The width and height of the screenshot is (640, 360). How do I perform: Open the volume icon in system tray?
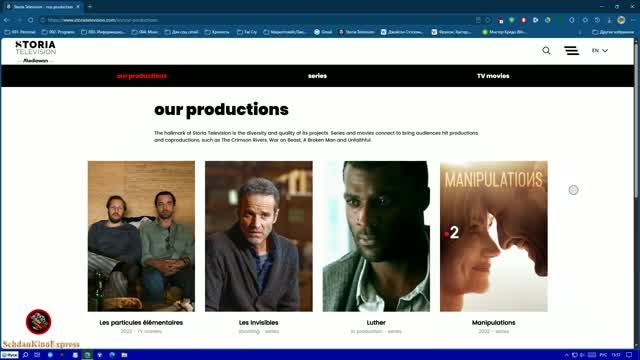[x=582, y=355]
